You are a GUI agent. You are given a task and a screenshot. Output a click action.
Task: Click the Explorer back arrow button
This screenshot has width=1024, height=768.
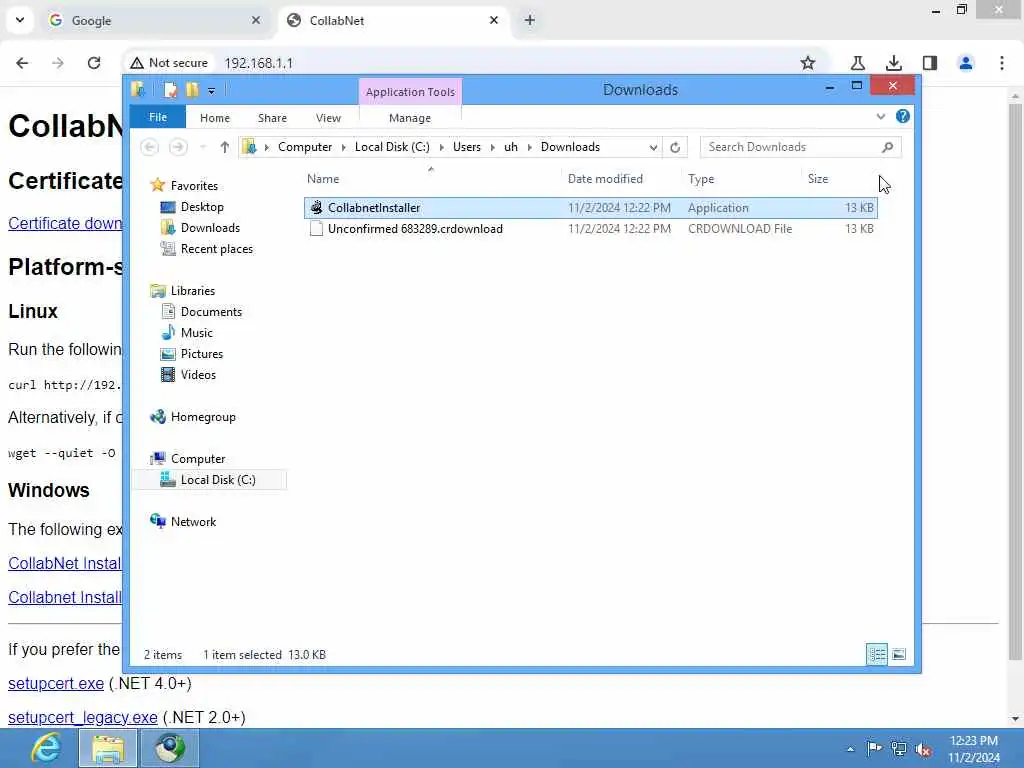tap(150, 147)
